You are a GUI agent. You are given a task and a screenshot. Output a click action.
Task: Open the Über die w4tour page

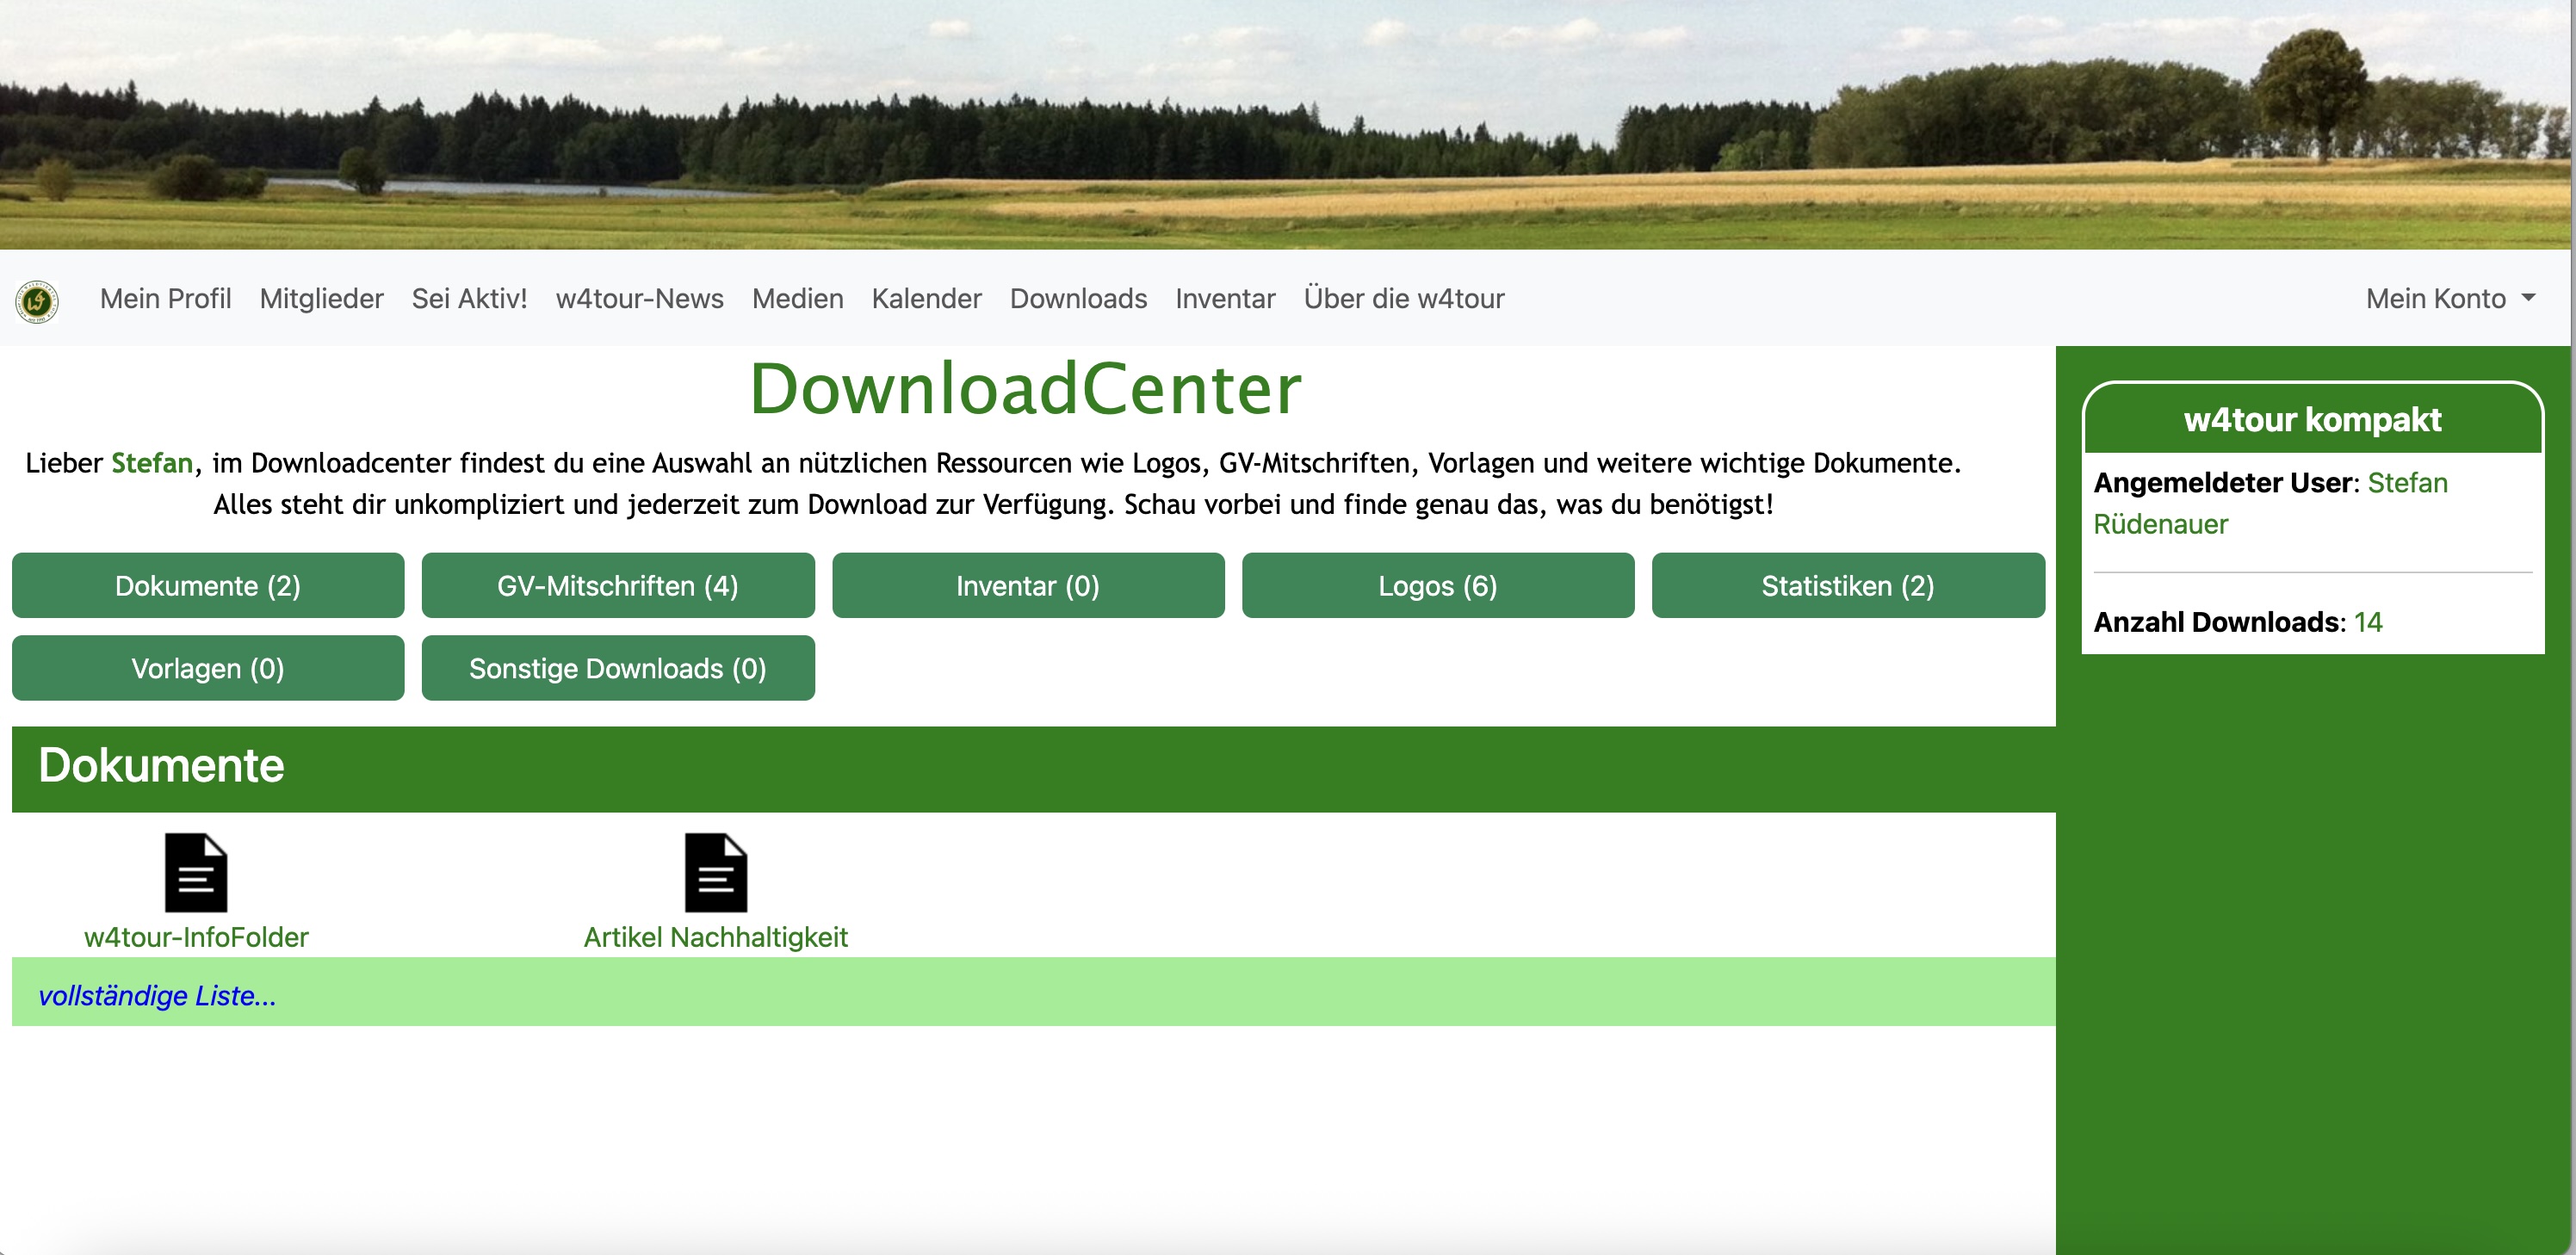pyautogui.click(x=1403, y=299)
